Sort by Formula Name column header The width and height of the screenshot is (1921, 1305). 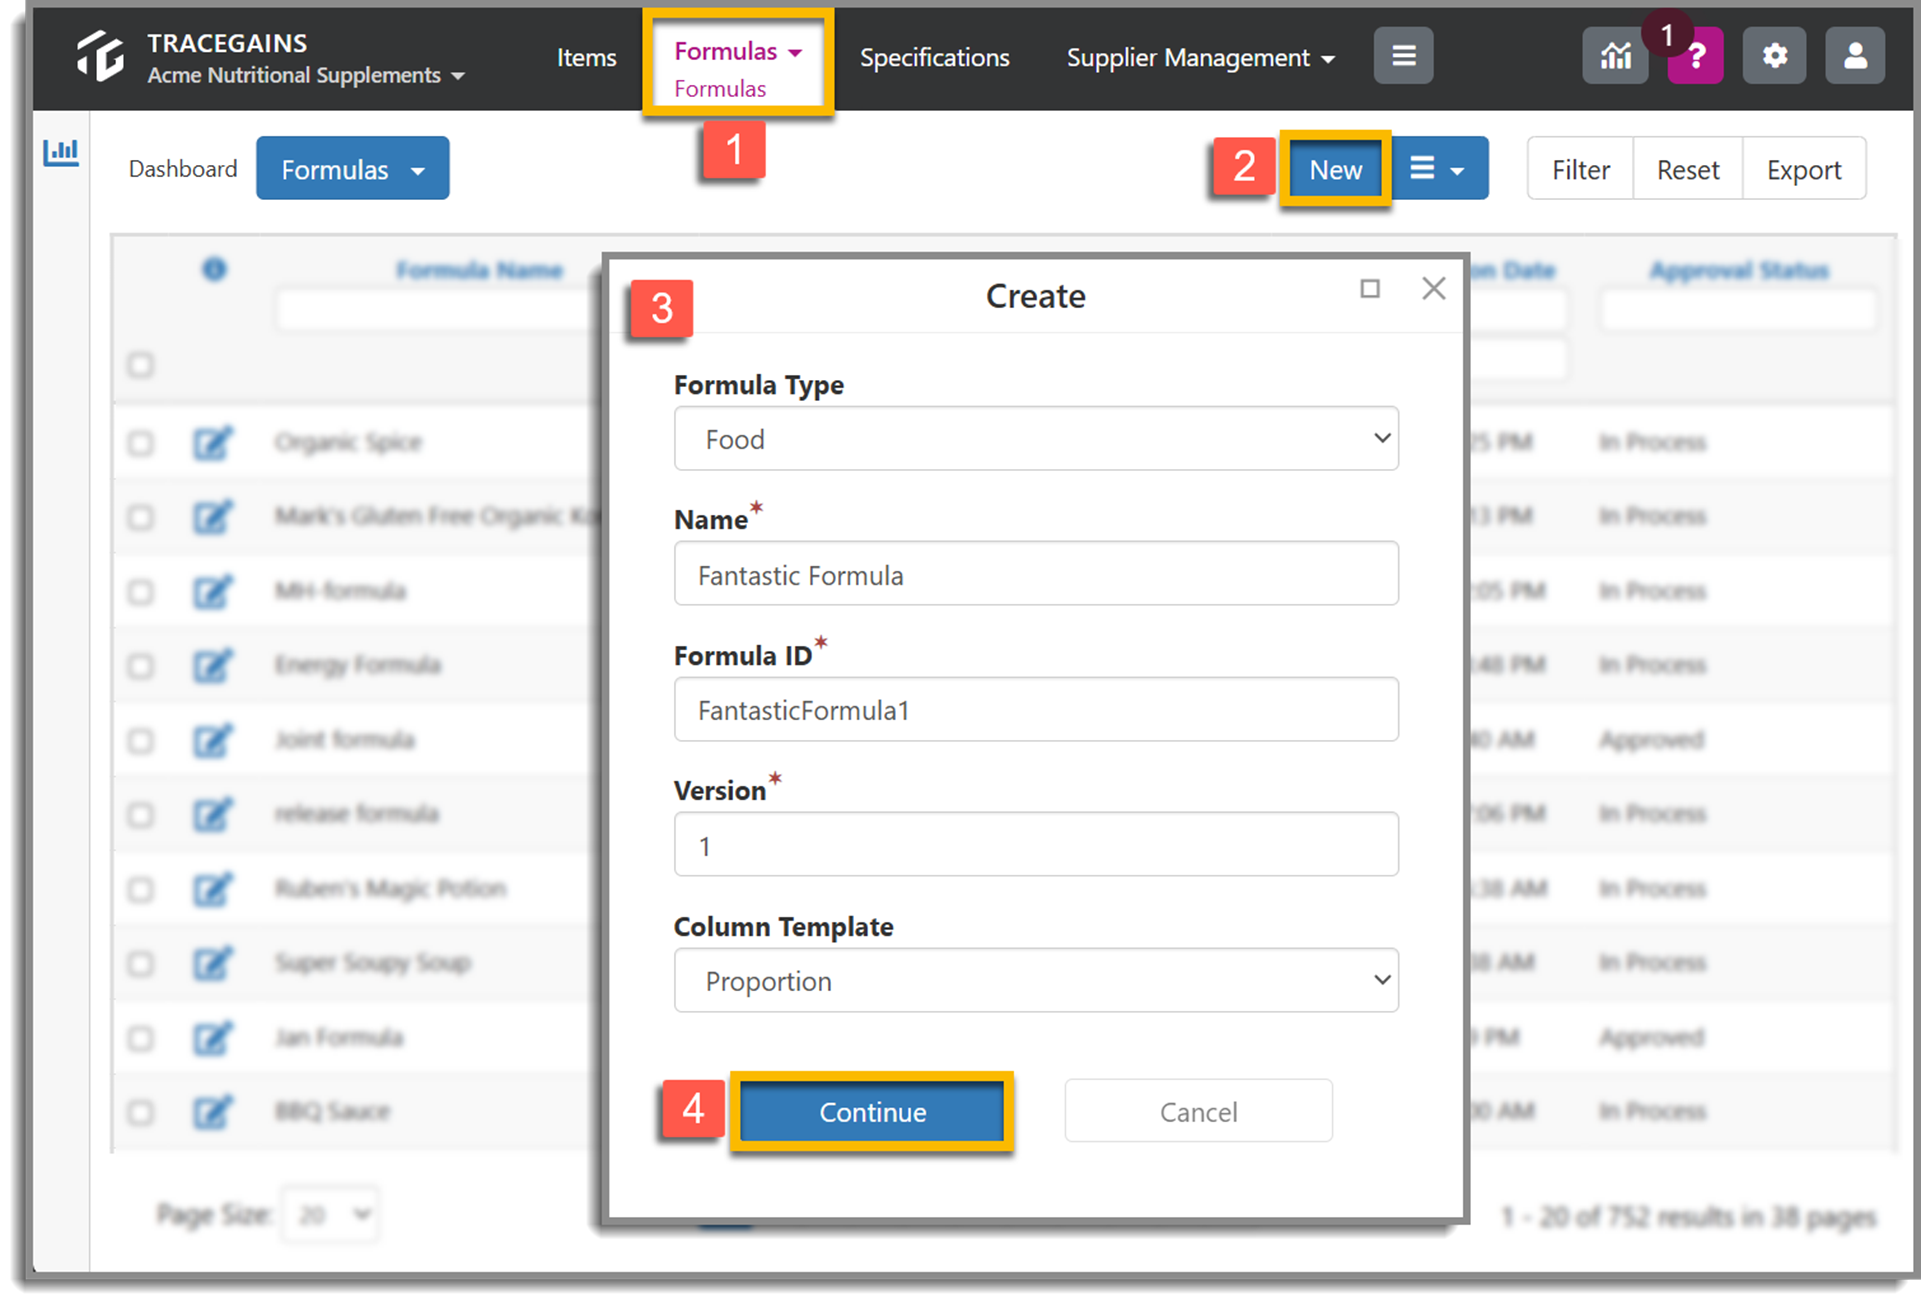pyautogui.click(x=479, y=270)
